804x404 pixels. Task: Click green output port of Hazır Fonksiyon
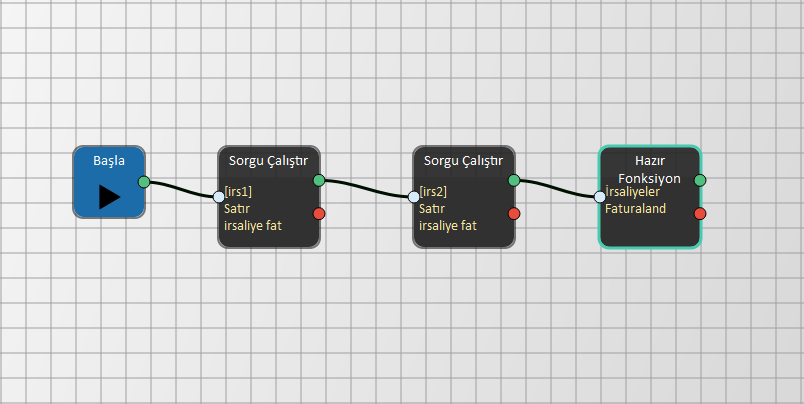pos(700,180)
